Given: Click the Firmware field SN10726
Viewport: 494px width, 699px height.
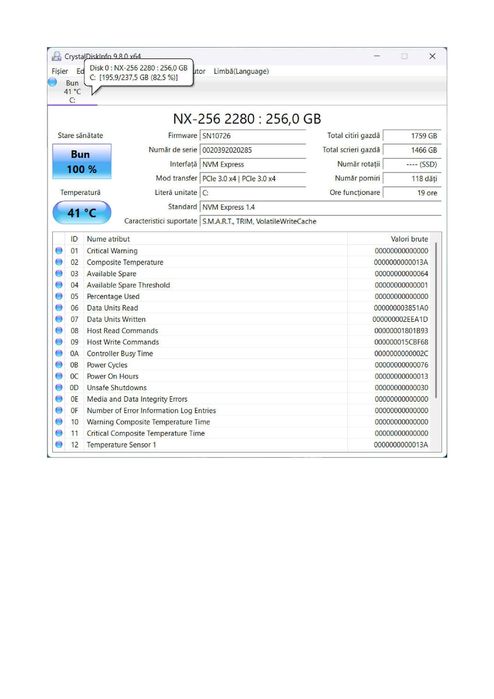Looking at the screenshot, I should tap(253, 136).
